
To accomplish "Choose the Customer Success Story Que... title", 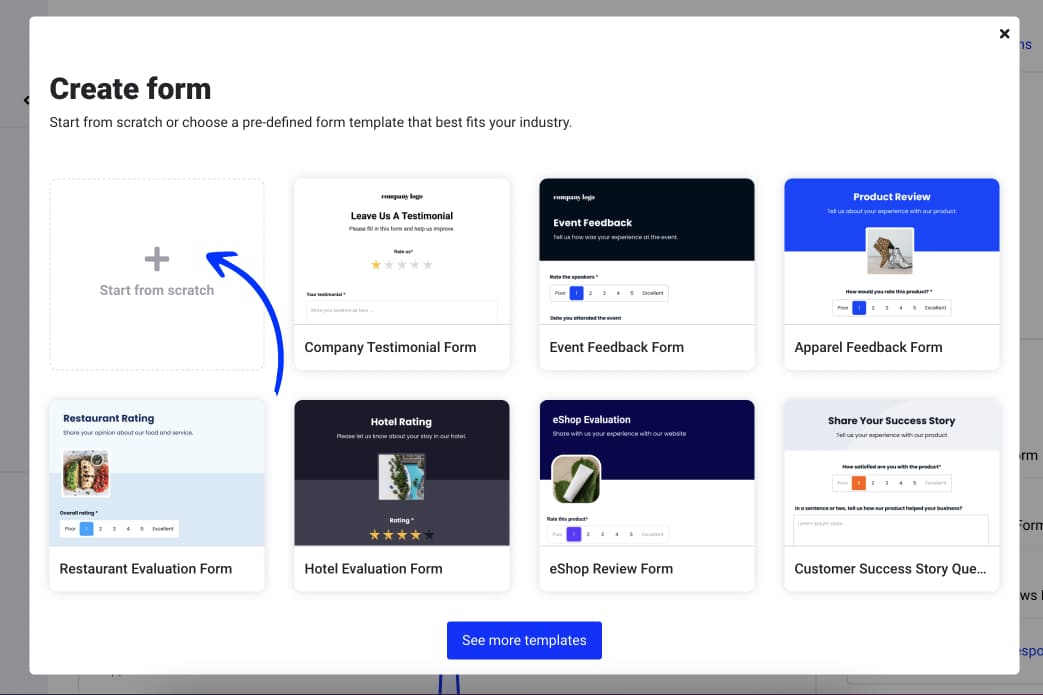I will pos(890,569).
